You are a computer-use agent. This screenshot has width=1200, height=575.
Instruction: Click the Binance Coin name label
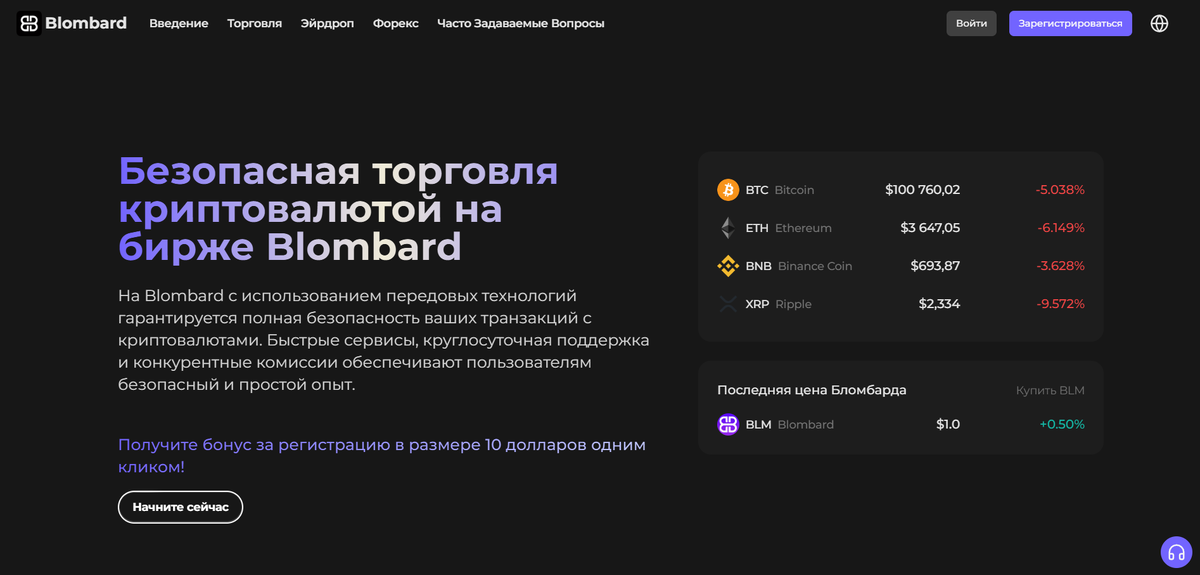click(x=815, y=266)
